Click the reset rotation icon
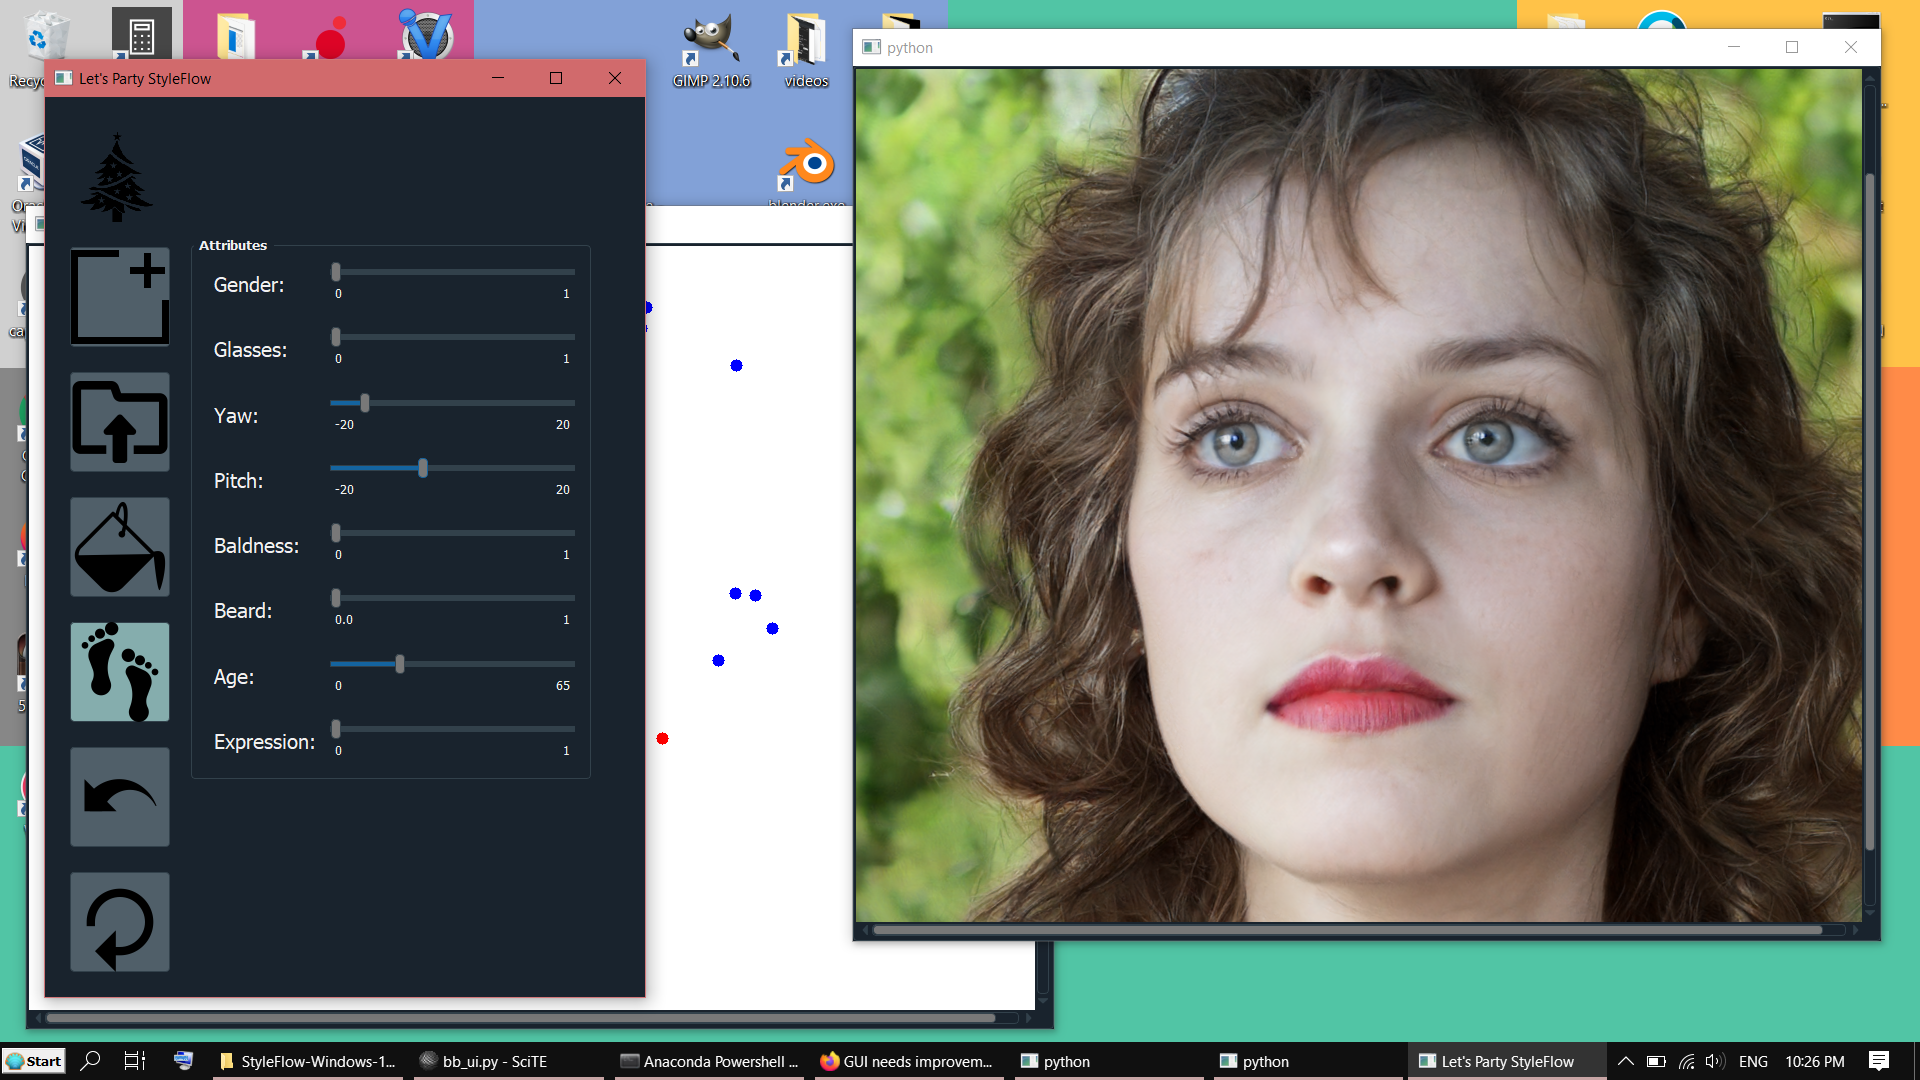Image resolution: width=1920 pixels, height=1080 pixels. pyautogui.click(x=119, y=922)
